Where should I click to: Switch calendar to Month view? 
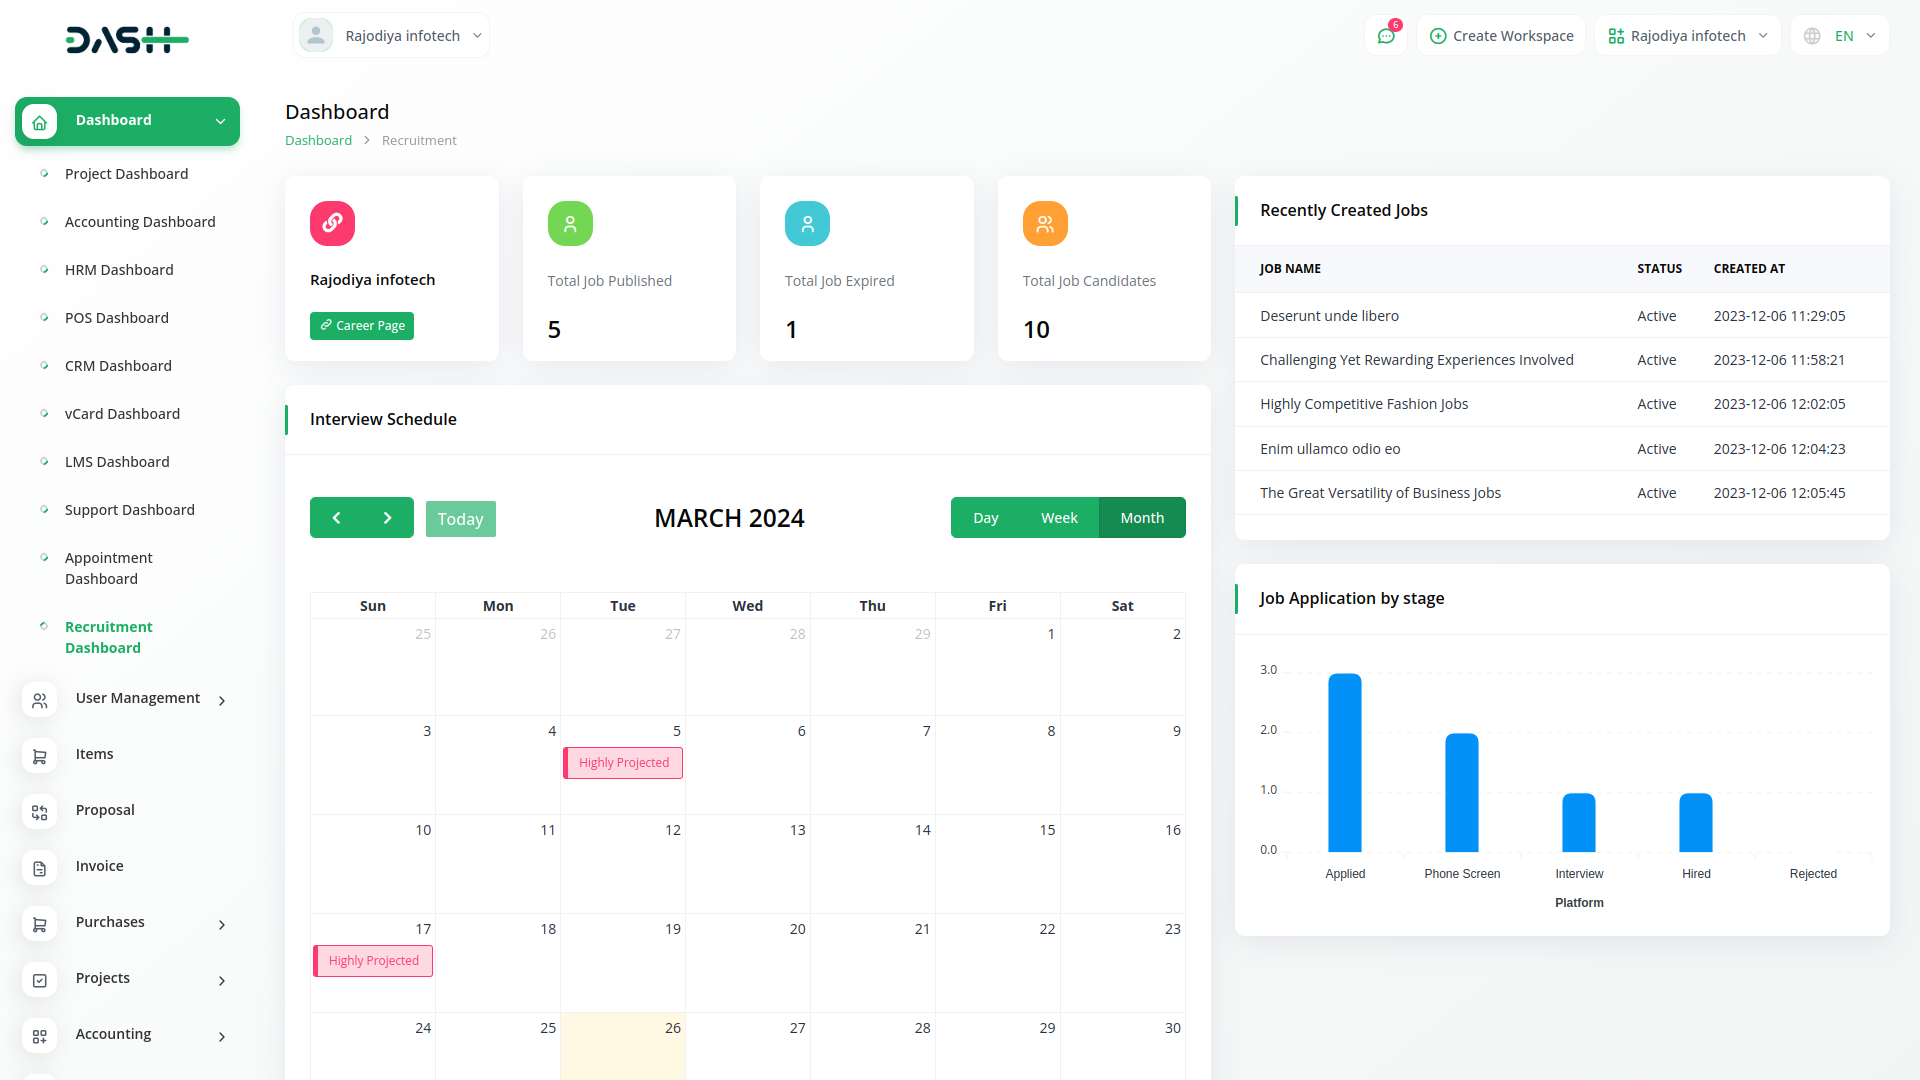[1142, 518]
